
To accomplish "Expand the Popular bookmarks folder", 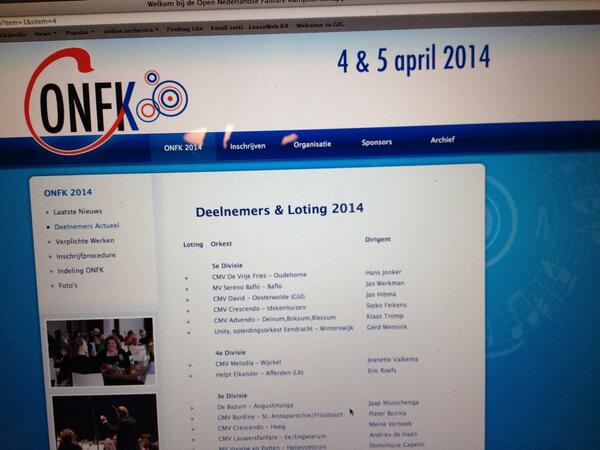I will pos(80,33).
